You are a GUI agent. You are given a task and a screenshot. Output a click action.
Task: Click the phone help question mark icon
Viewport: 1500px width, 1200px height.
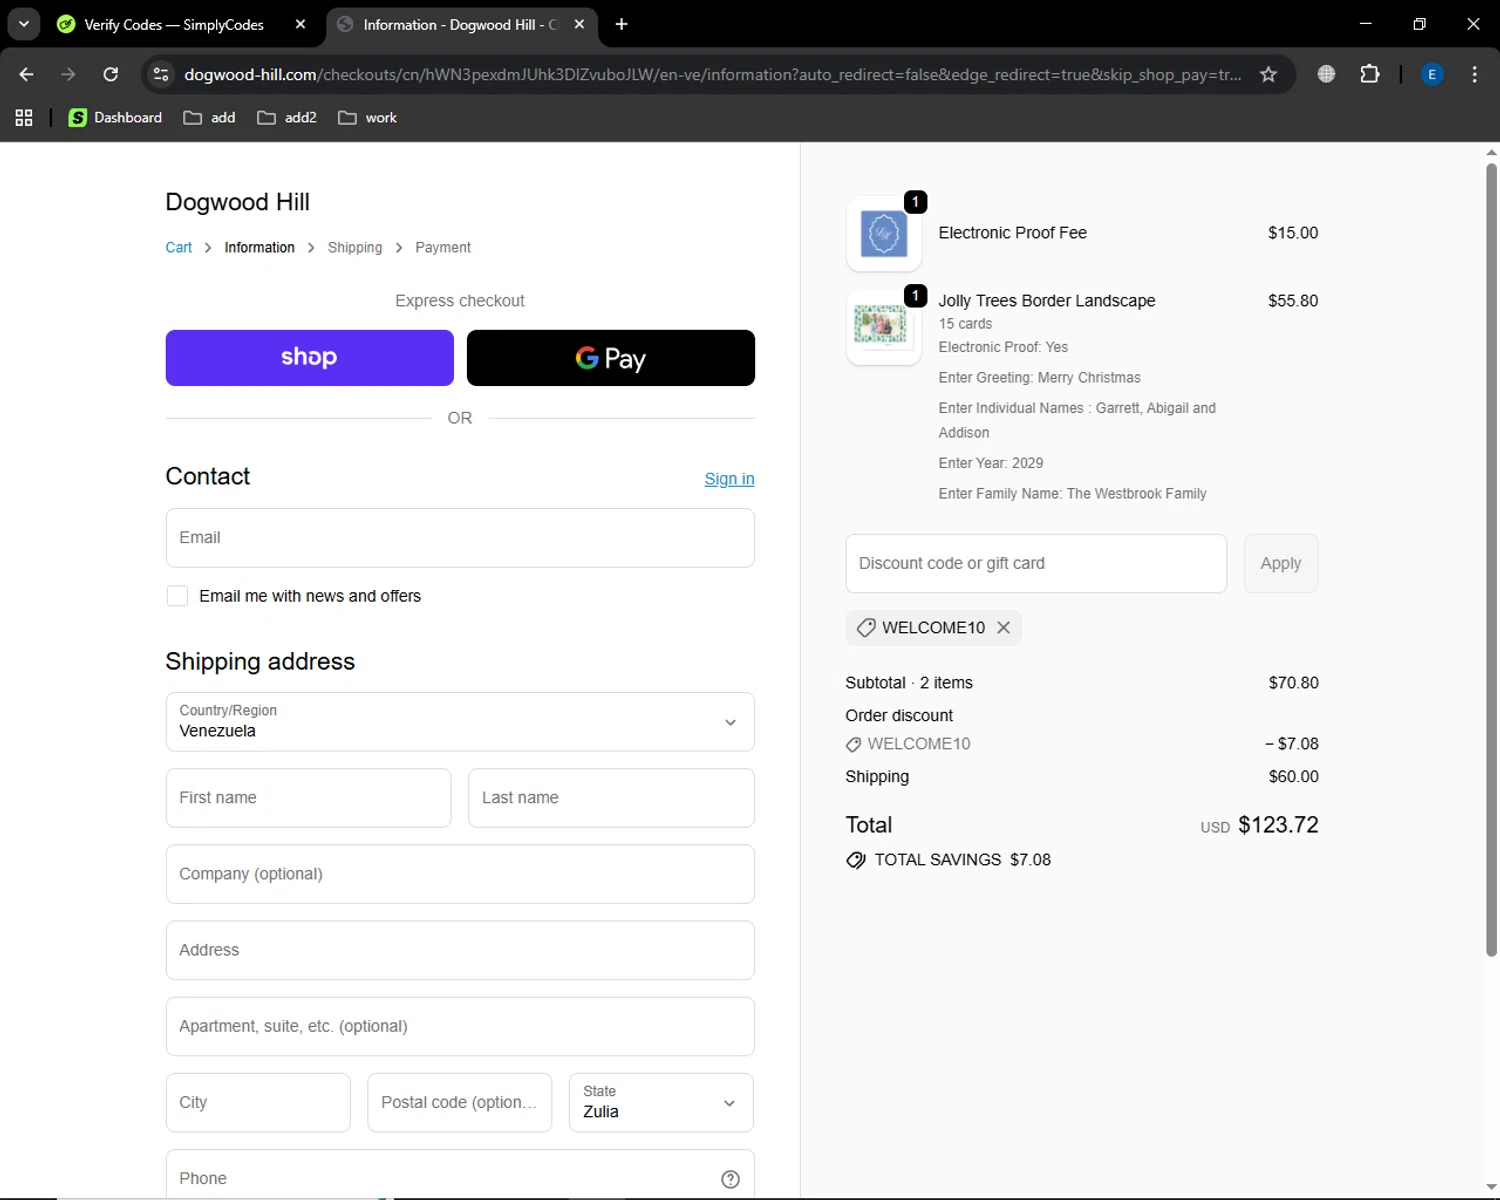click(x=730, y=1179)
